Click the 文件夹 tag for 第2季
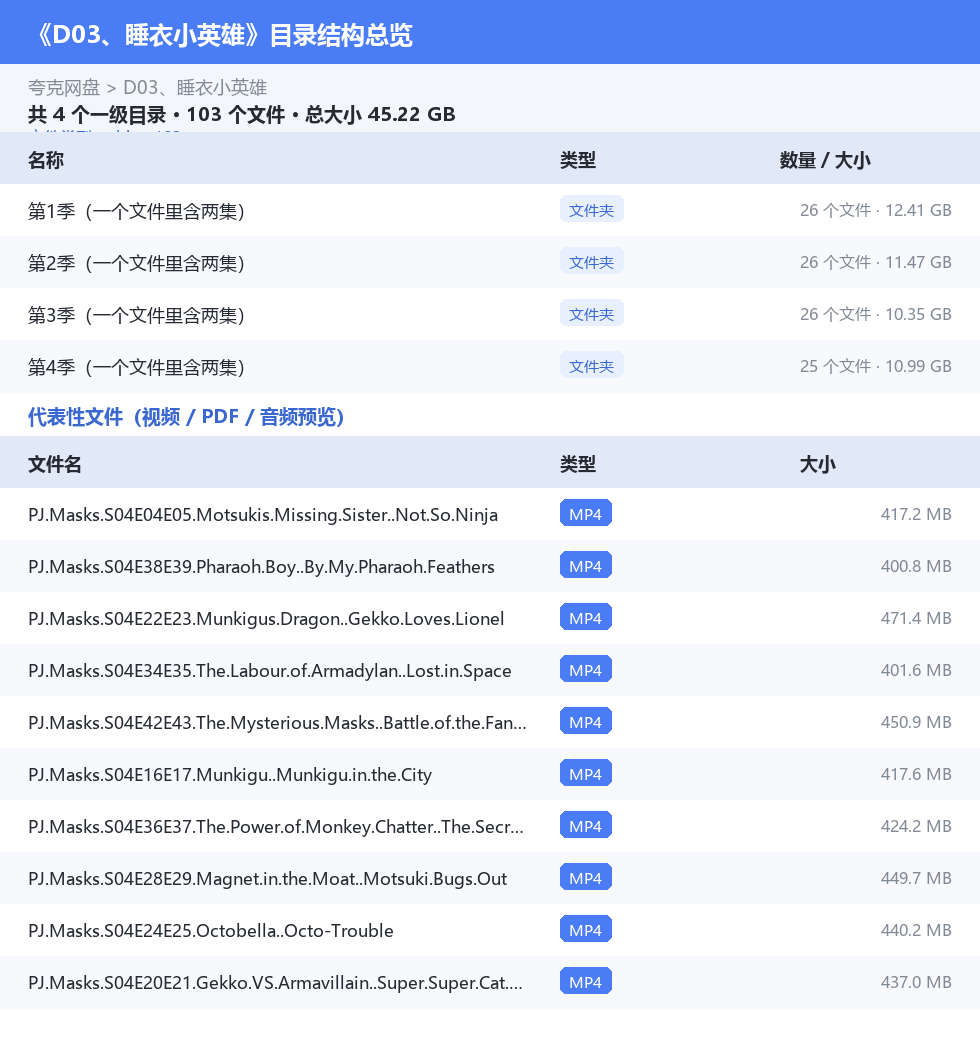The width and height of the screenshot is (980, 1040). coord(591,261)
